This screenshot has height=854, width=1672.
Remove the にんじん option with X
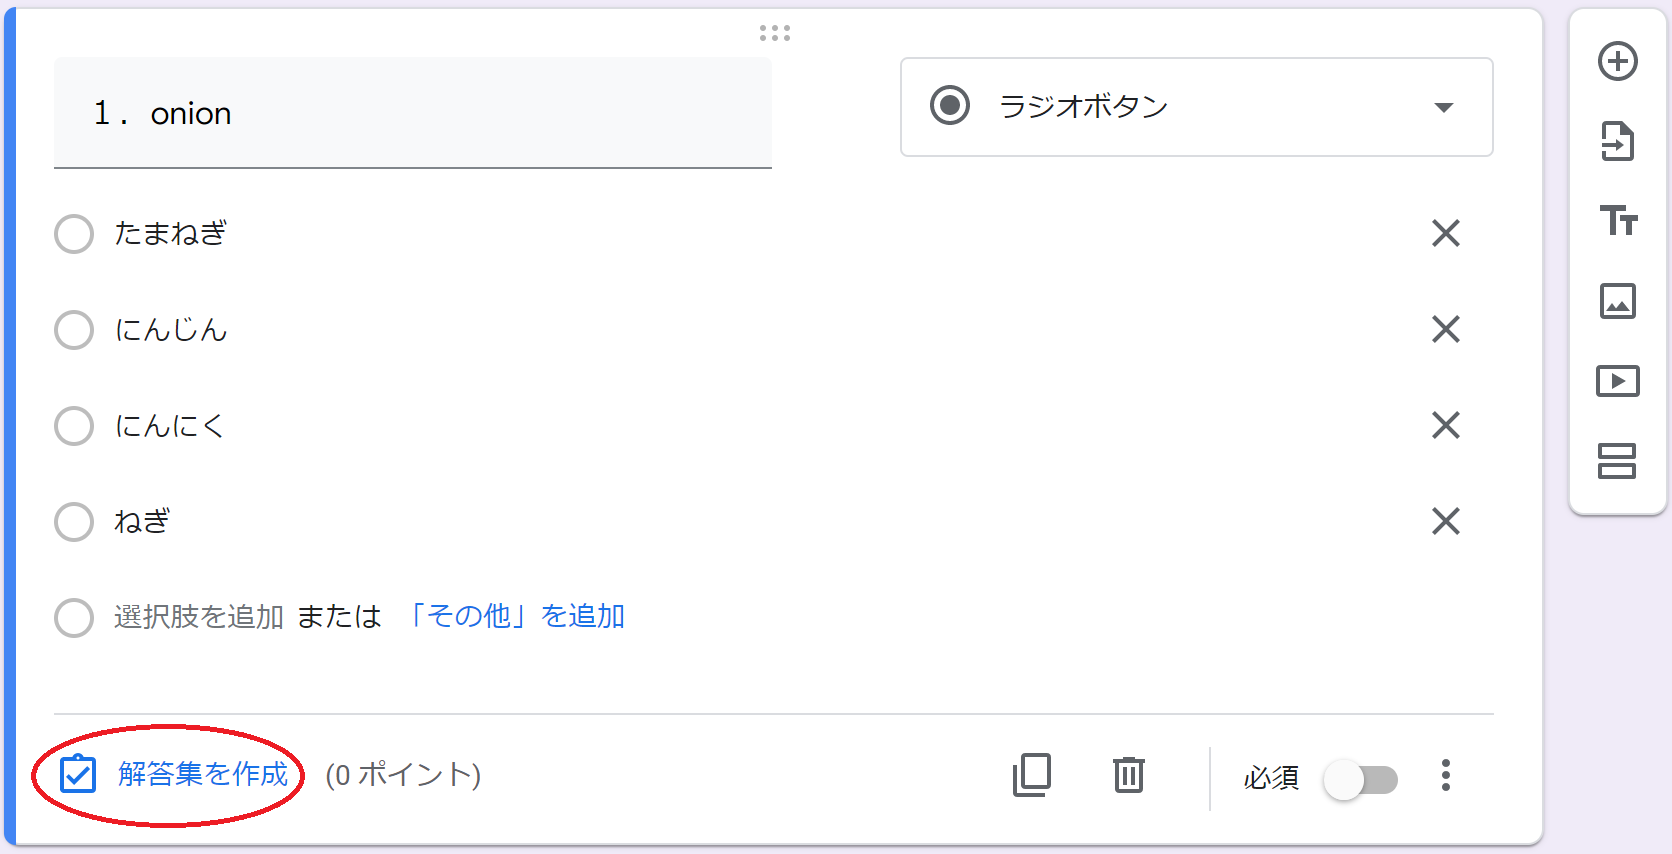click(1446, 329)
